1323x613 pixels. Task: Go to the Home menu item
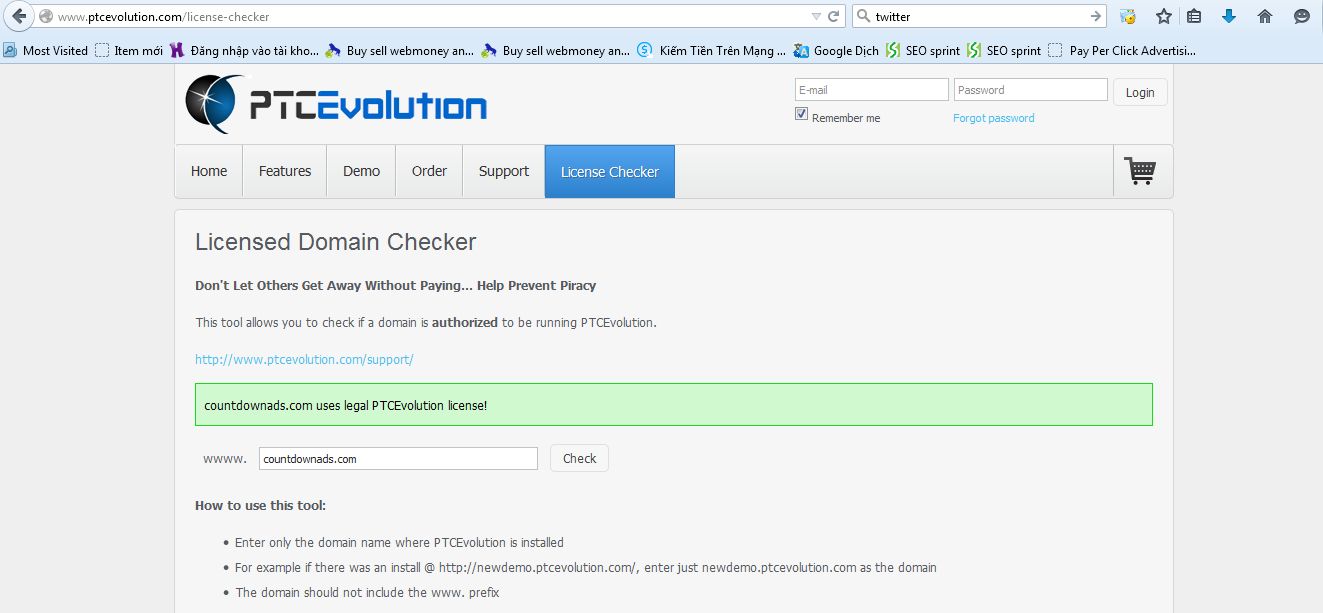point(209,171)
